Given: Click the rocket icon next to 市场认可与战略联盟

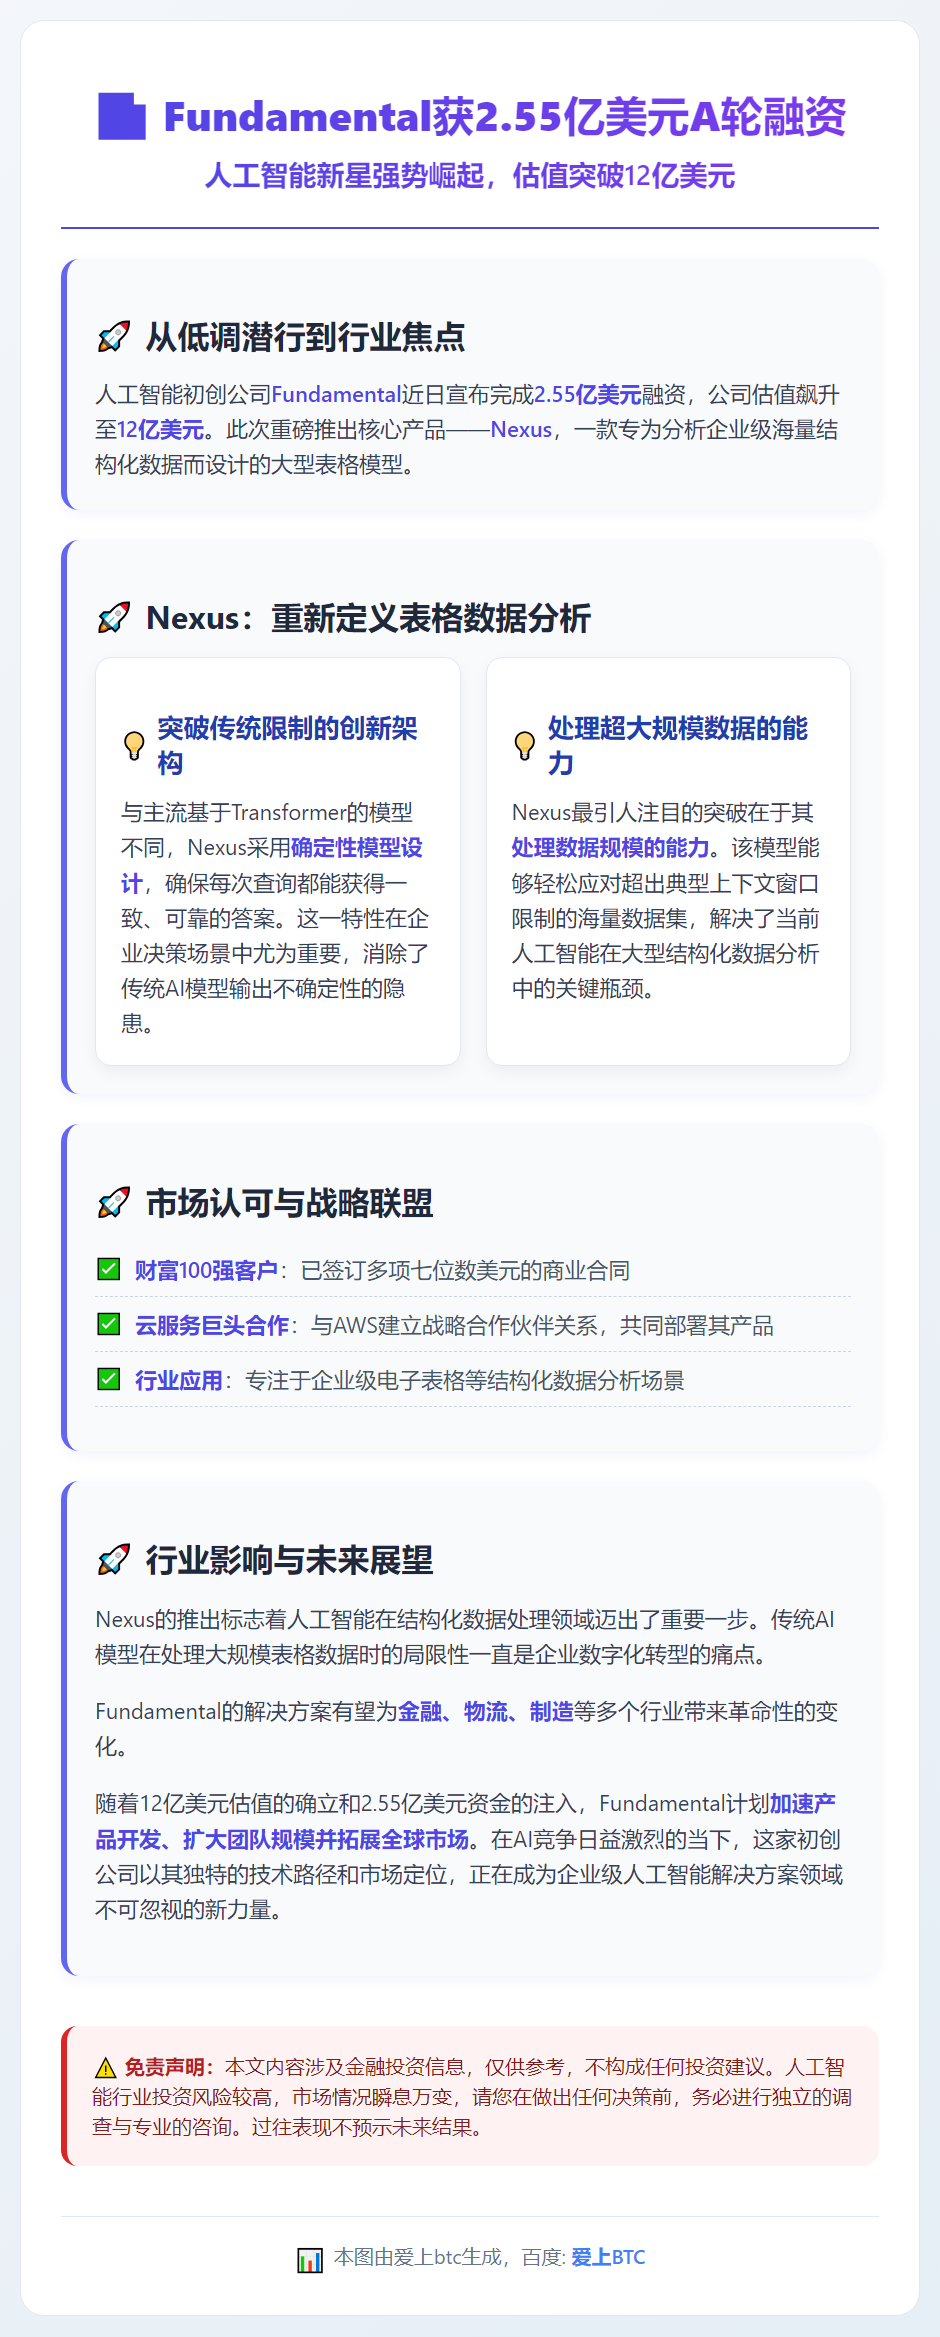Looking at the screenshot, I should 114,1203.
